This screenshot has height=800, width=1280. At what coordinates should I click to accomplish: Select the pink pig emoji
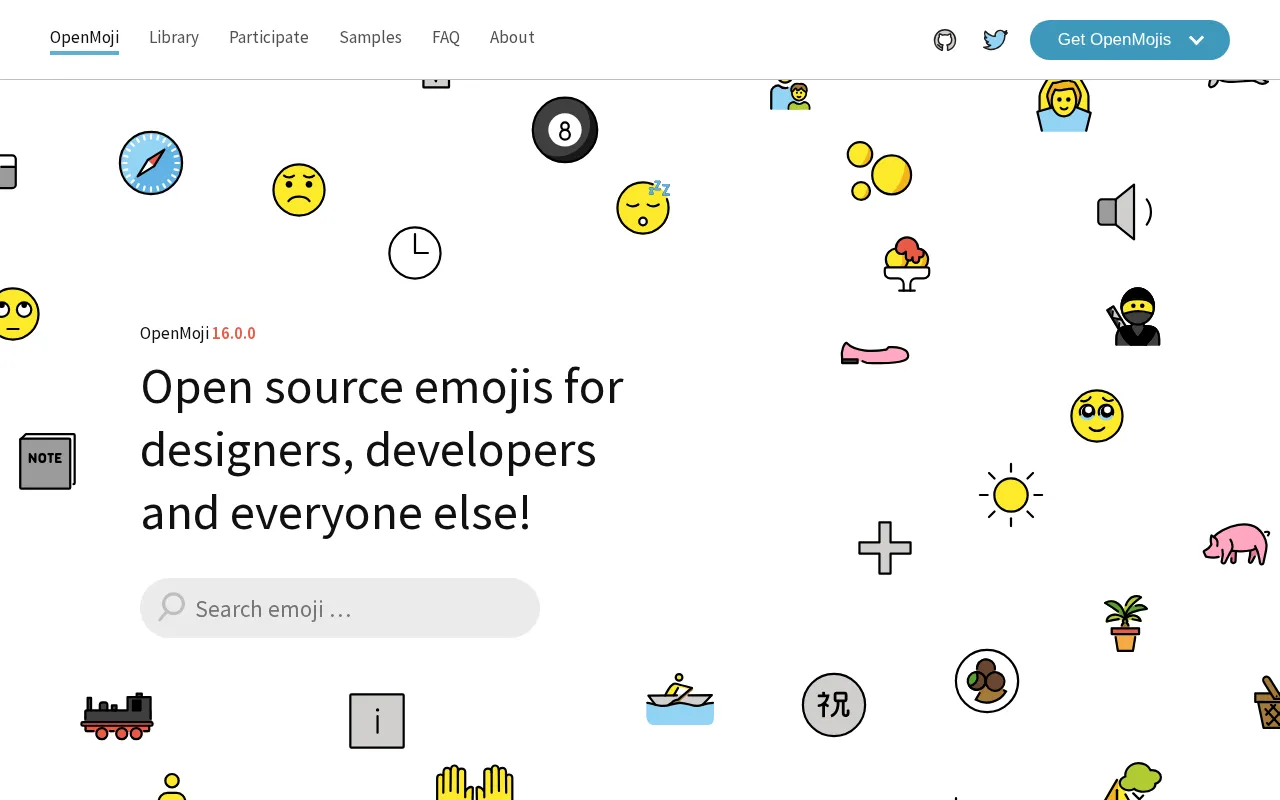[x=1237, y=544]
